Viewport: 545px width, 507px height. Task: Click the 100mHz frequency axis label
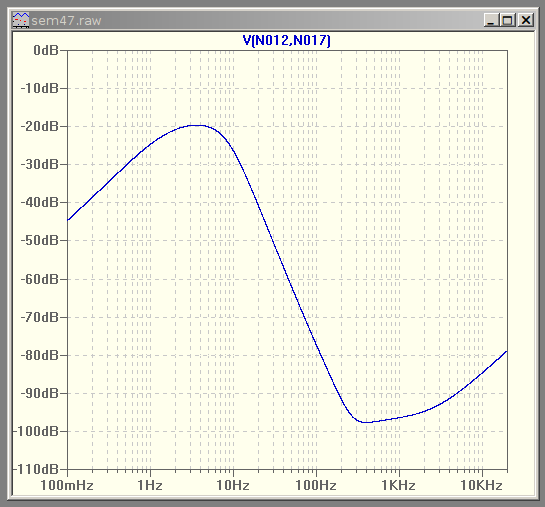point(67,485)
